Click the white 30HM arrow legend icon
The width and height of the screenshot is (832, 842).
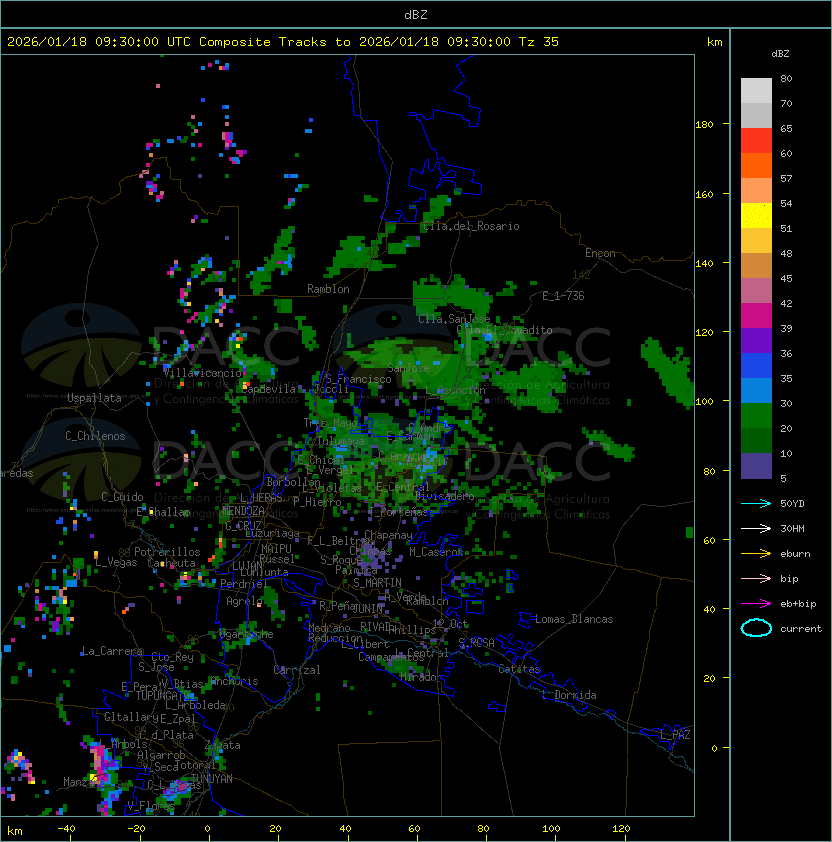[x=756, y=528]
